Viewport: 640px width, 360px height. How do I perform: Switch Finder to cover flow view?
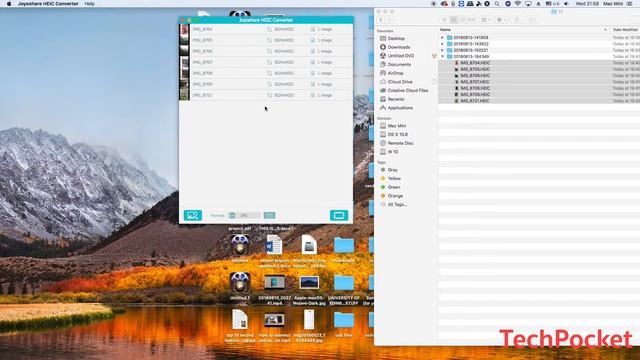[471, 20]
